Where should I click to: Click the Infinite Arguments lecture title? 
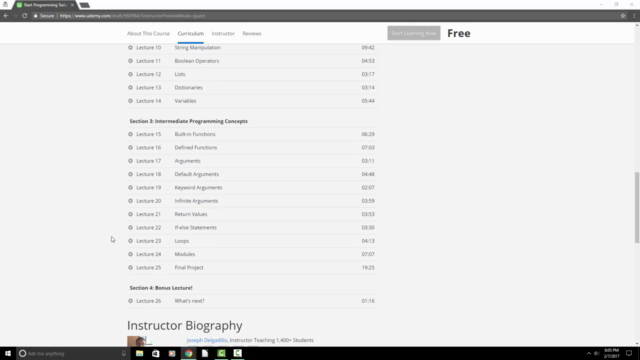(x=196, y=201)
